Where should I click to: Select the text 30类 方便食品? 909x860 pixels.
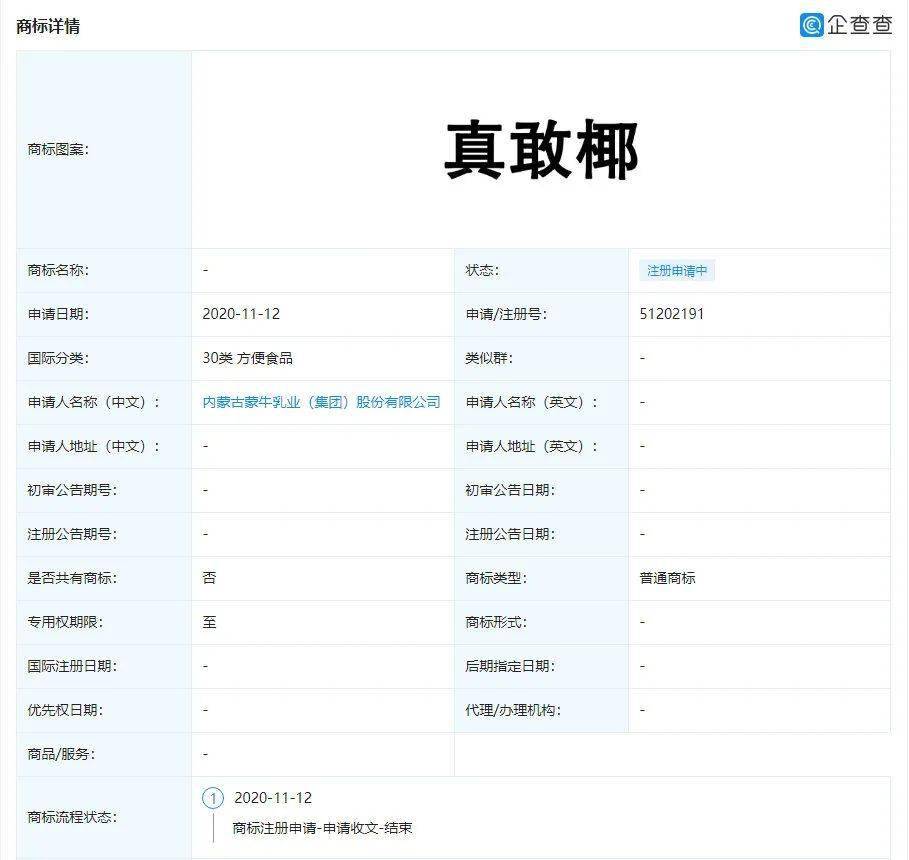(248, 358)
